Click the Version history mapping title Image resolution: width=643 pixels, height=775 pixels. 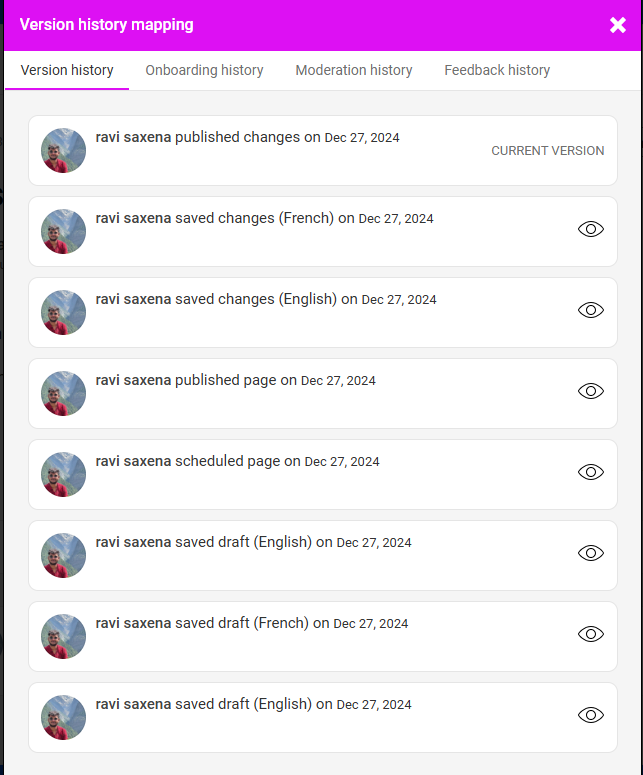tap(107, 25)
